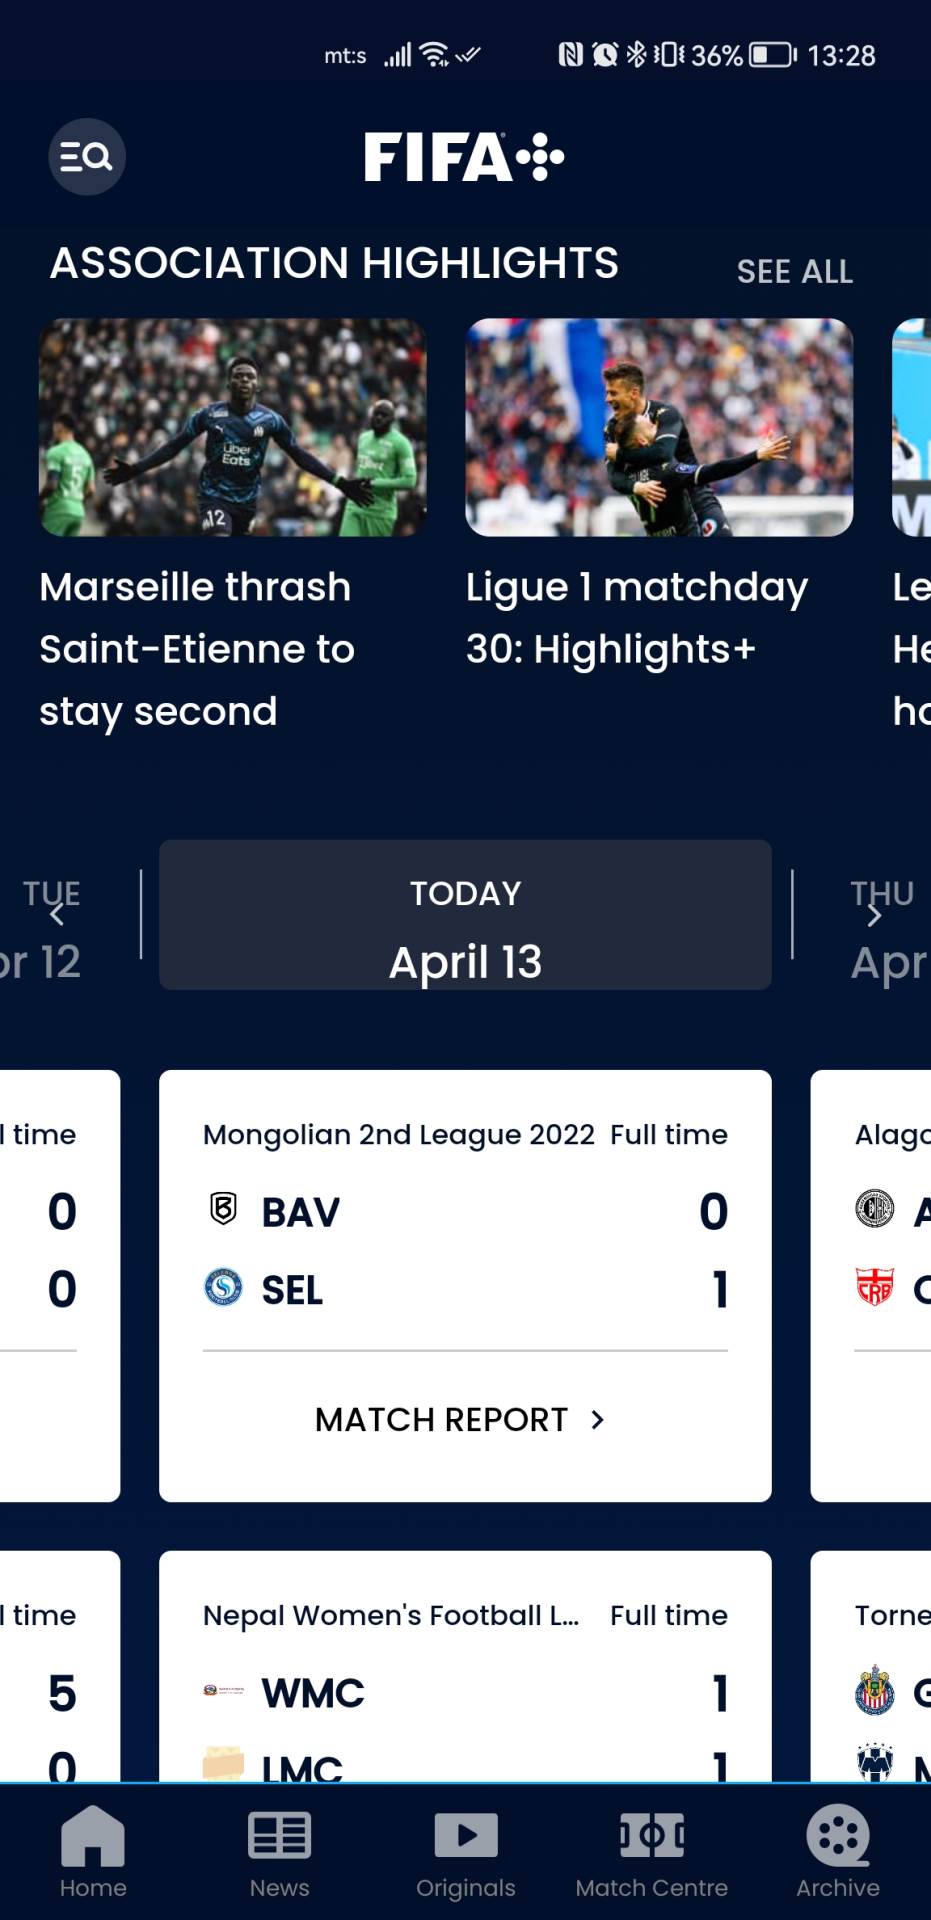
Task: Switch to the Tue Apr 12 date
Action: point(45,927)
